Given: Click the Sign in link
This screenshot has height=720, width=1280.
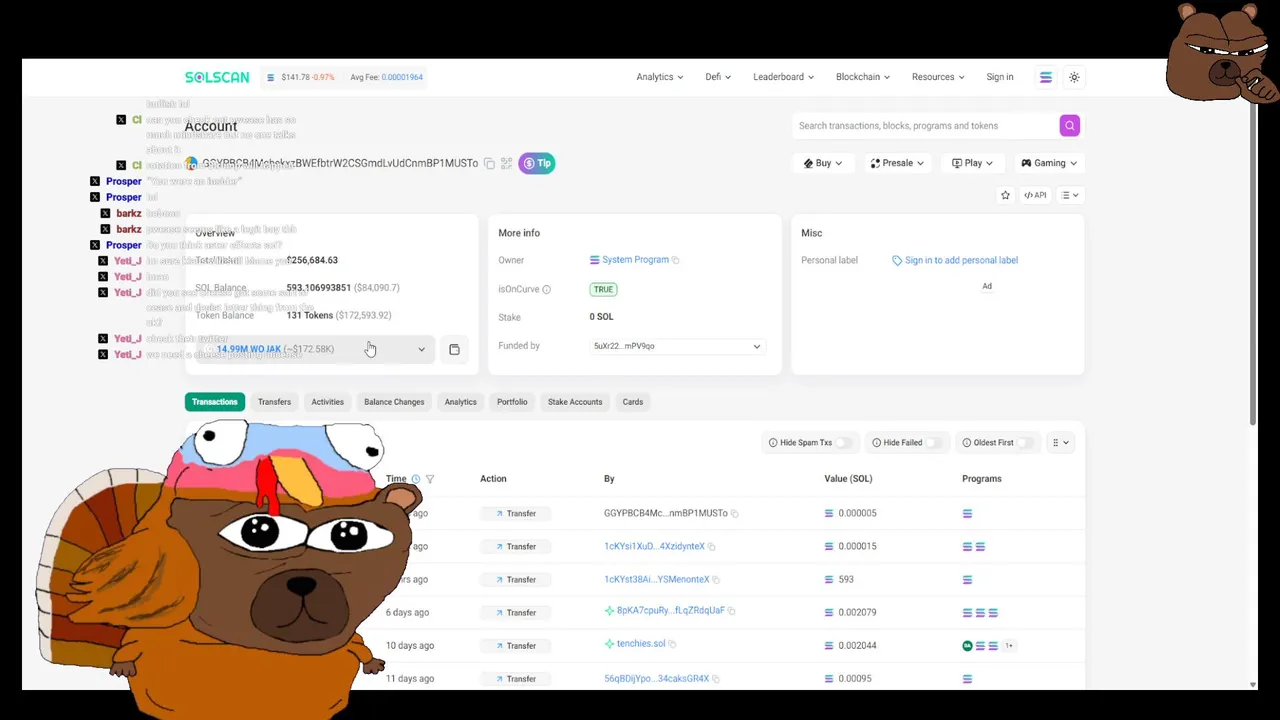Looking at the screenshot, I should [x=1000, y=77].
